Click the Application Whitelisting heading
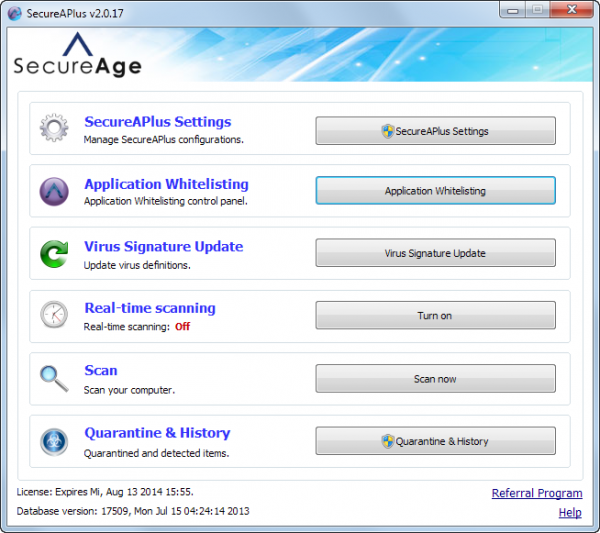The width and height of the screenshot is (600, 533). 166,184
